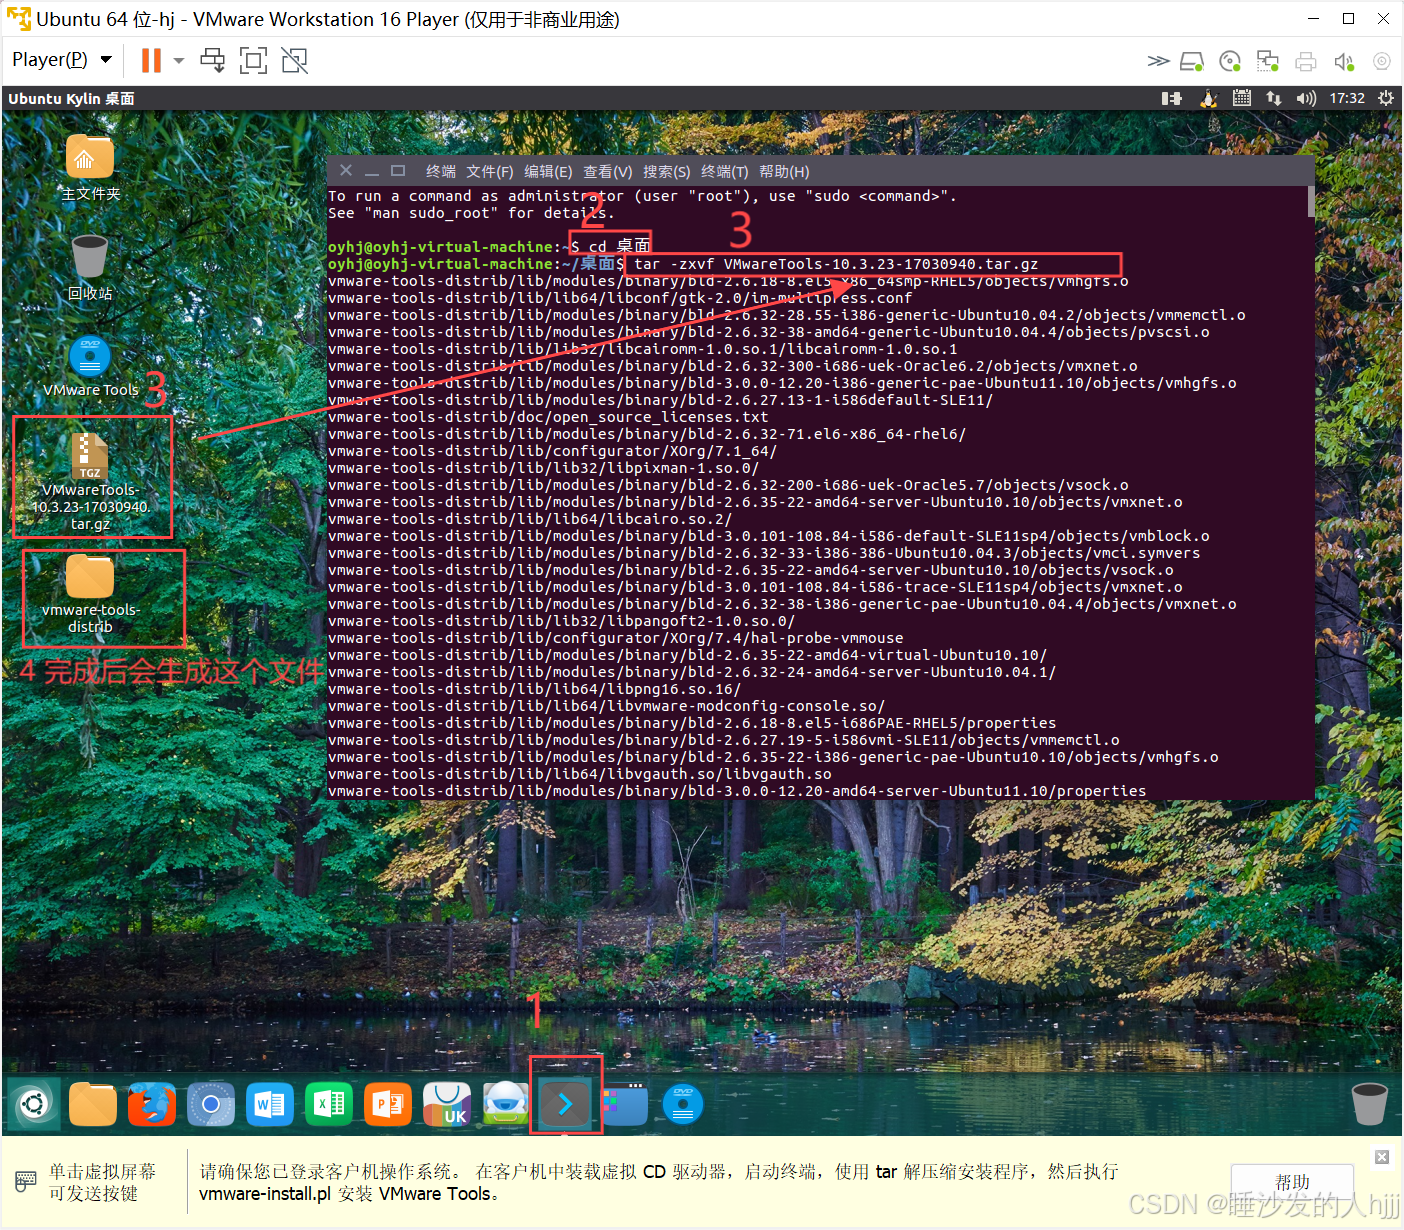Open the printer device icon
This screenshot has height=1230, width=1404.
click(1306, 61)
